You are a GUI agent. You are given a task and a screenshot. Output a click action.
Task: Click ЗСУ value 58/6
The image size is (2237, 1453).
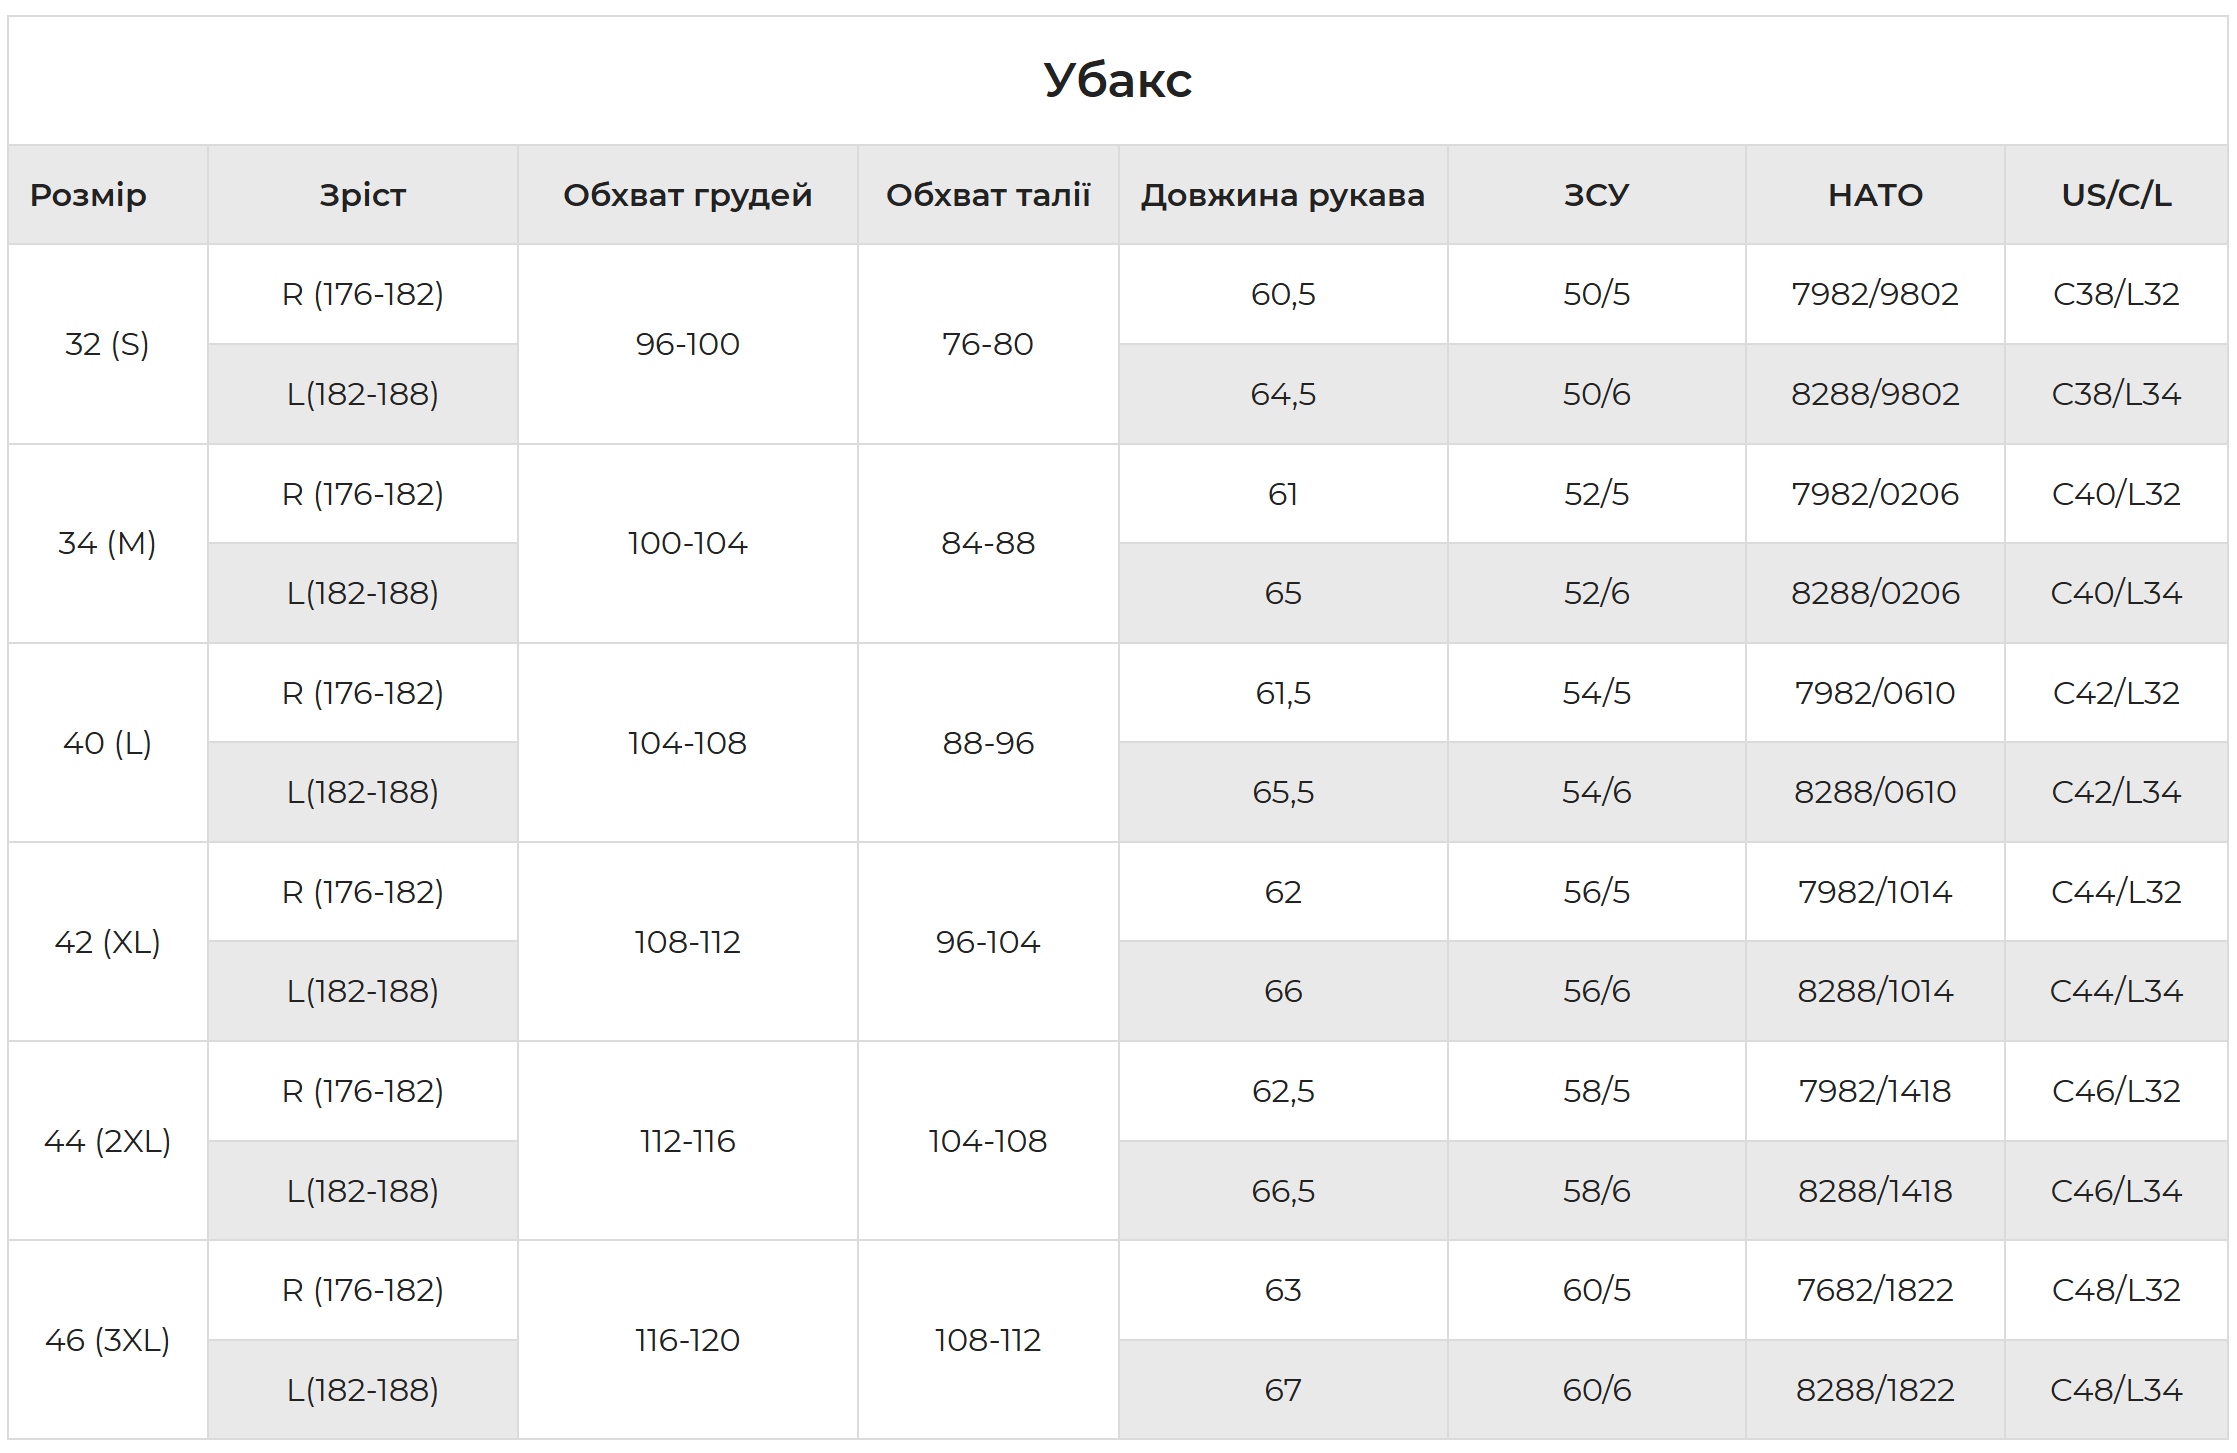coord(1597,1191)
